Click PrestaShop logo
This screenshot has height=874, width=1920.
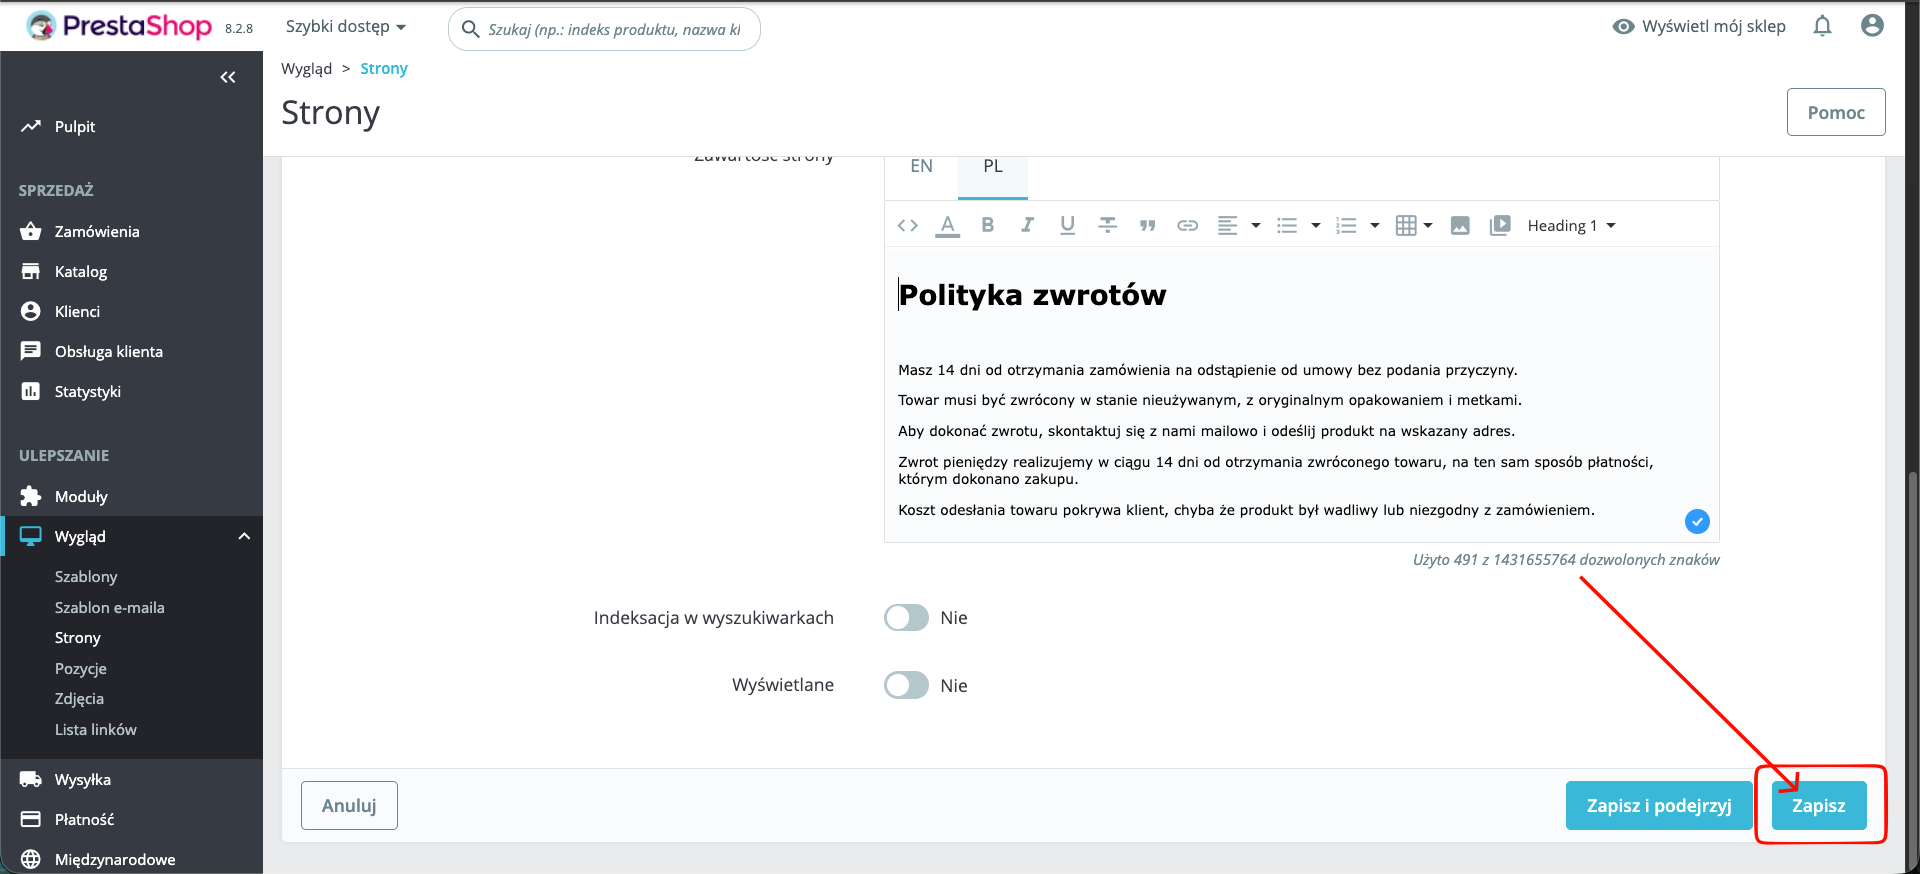119,26
